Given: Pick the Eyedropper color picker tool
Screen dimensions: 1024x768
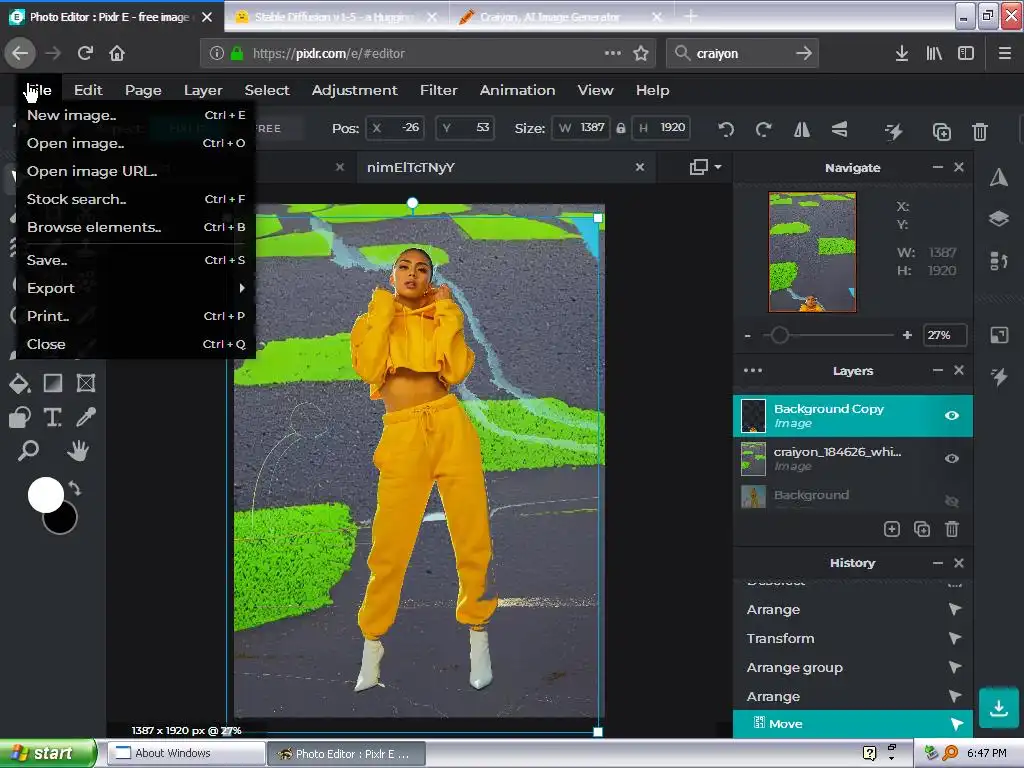Looking at the screenshot, I should 86,417.
